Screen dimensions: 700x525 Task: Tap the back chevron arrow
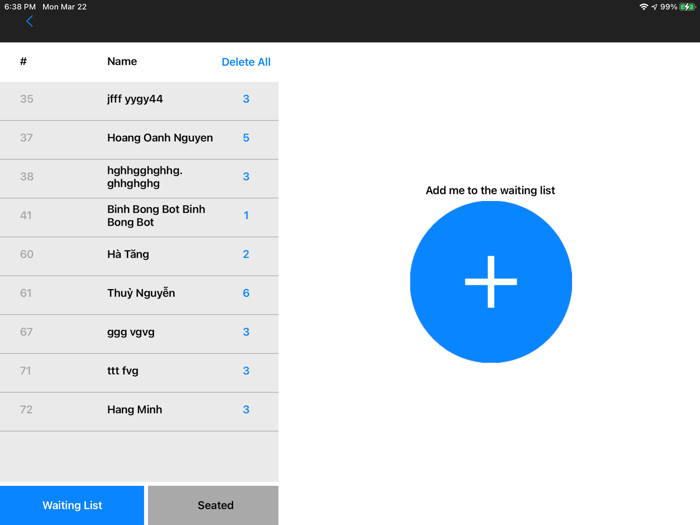click(x=29, y=21)
